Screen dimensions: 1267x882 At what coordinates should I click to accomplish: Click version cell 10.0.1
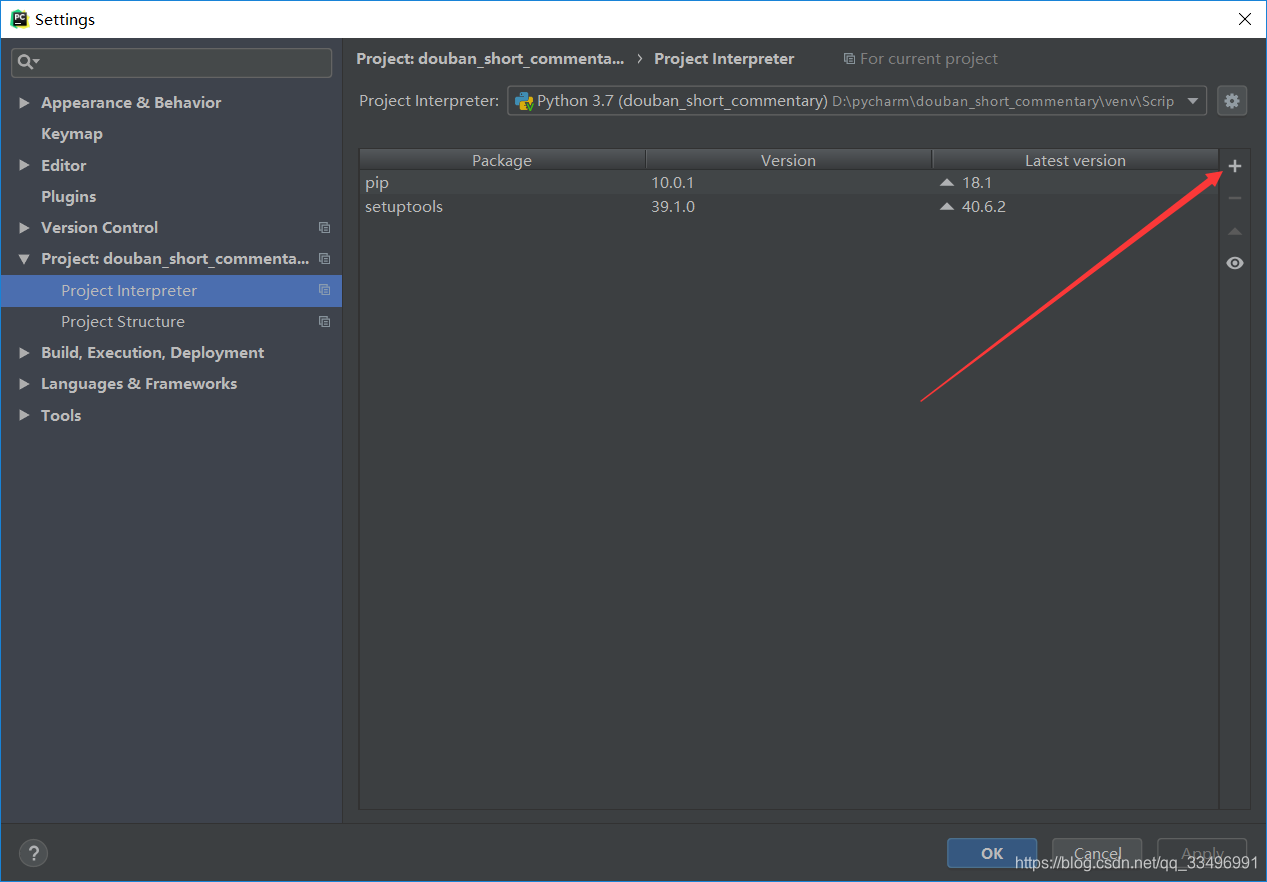(672, 183)
